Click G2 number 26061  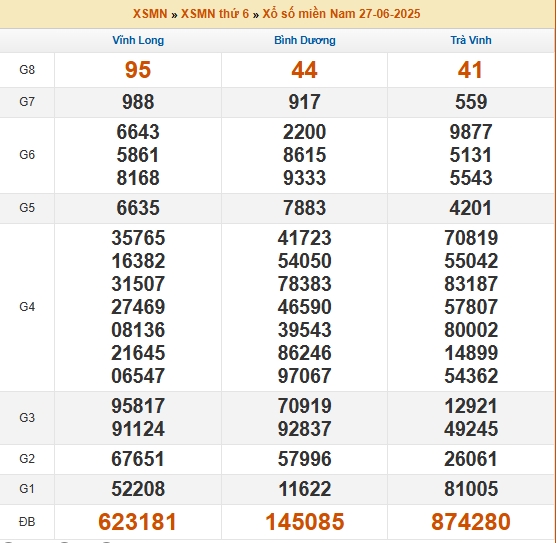tap(471, 459)
